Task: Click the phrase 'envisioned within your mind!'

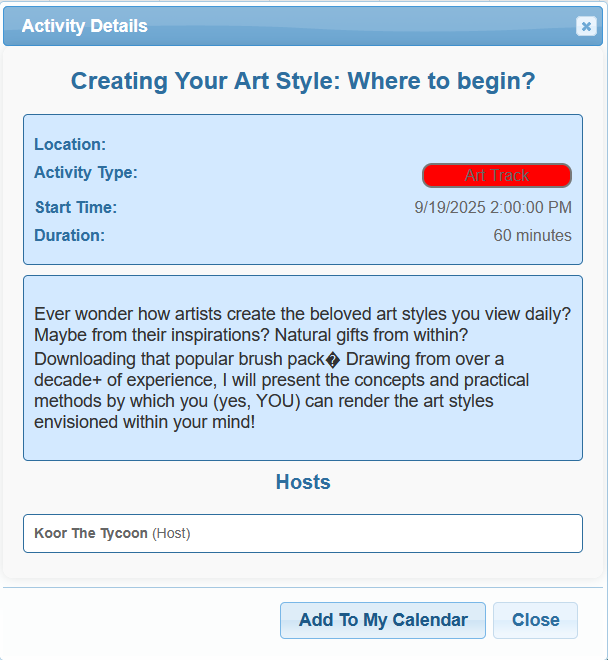Action: click(x=144, y=422)
